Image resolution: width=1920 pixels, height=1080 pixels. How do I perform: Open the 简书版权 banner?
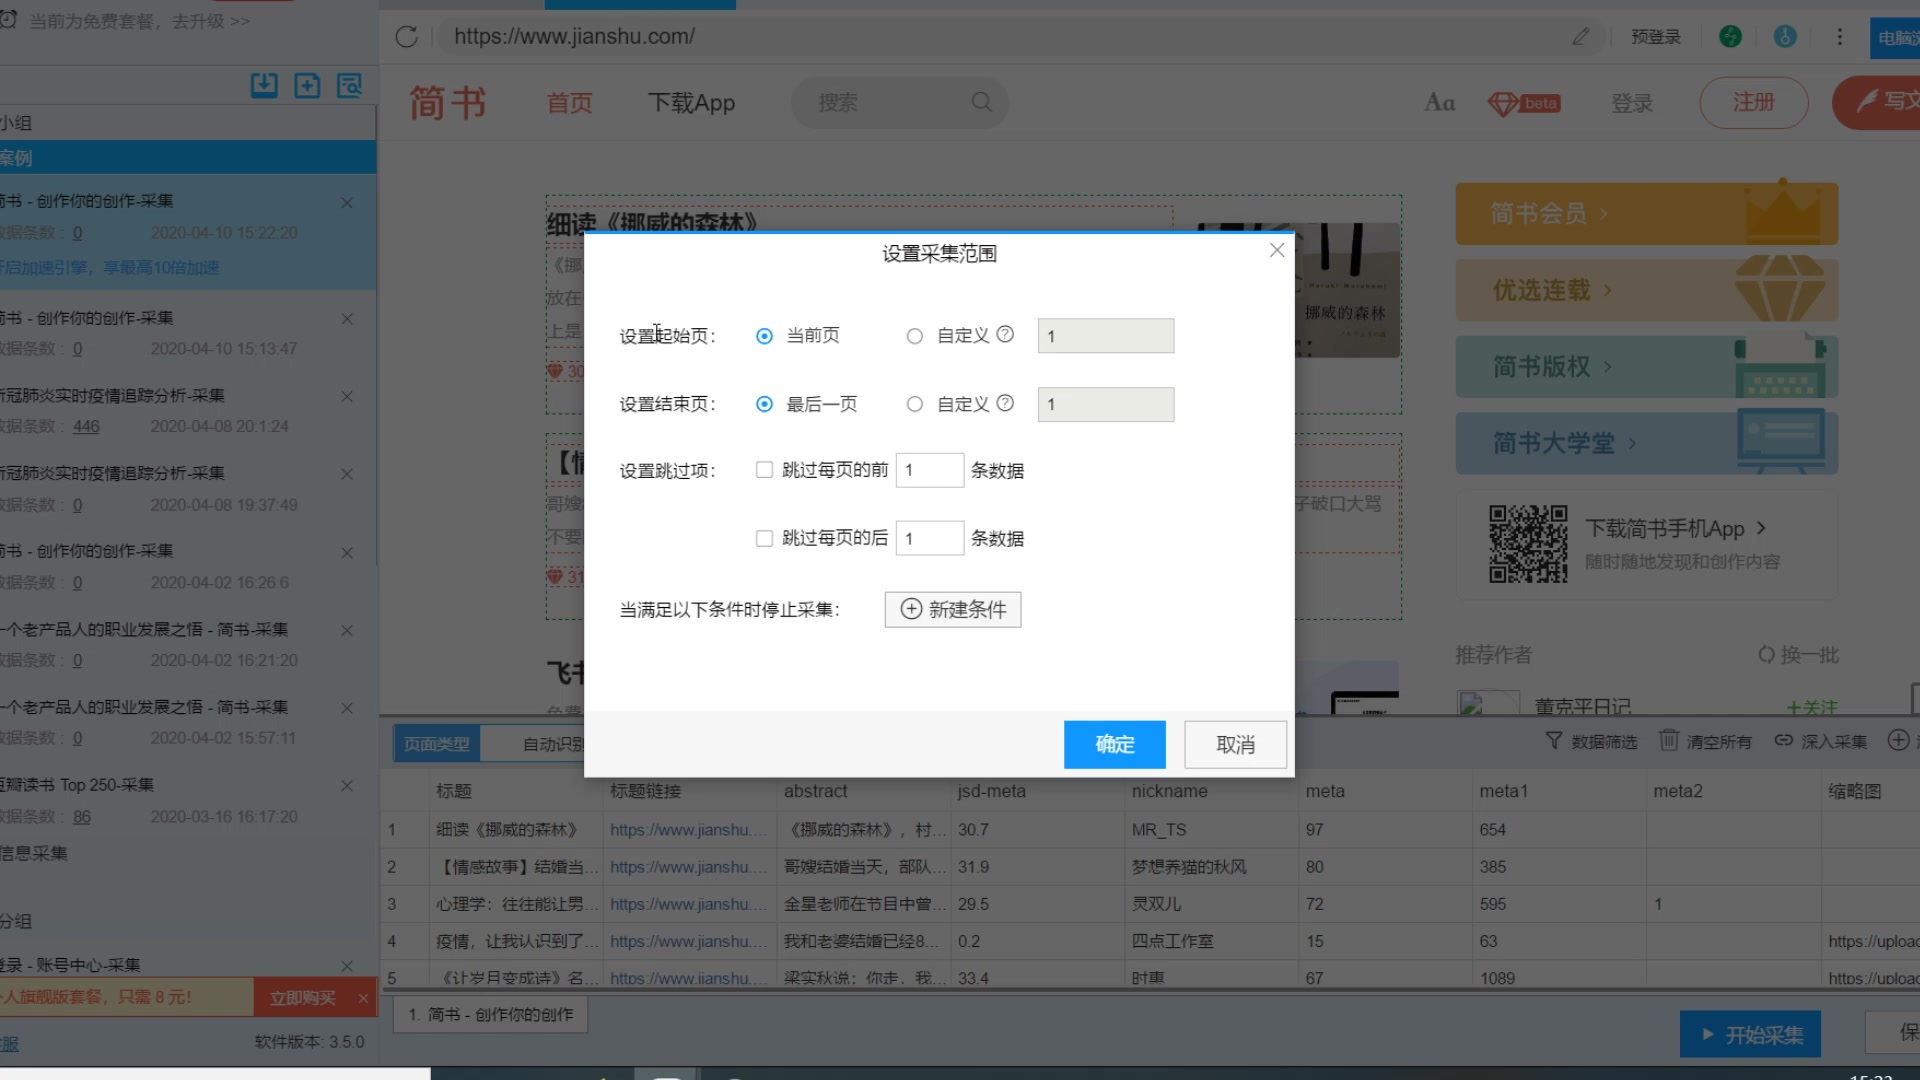click(x=1646, y=367)
